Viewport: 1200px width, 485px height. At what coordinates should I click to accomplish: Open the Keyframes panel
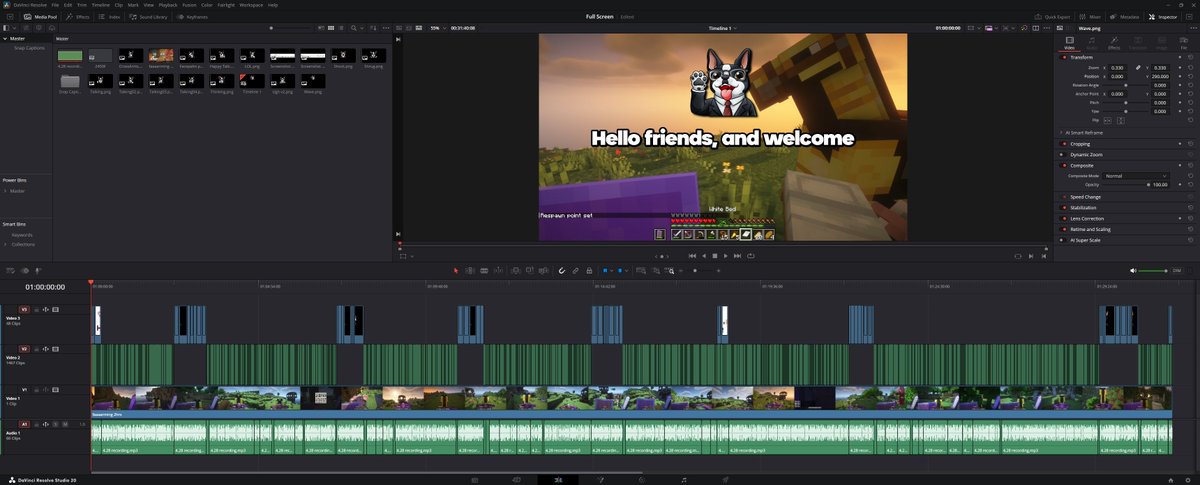point(193,17)
